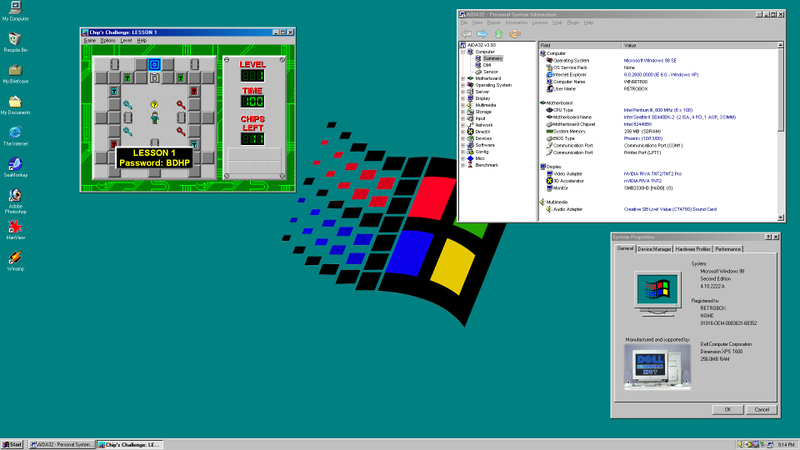Image resolution: width=800 pixels, height=450 pixels.
Task: Open the Microsoft Windows 98 SE value link
Action: click(650, 60)
